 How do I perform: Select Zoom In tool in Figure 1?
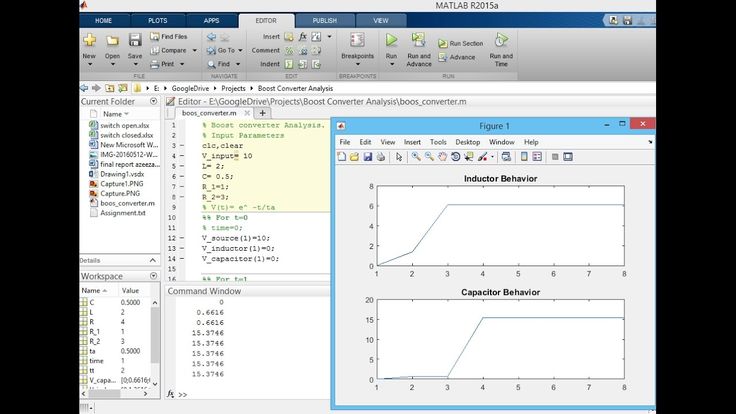point(415,157)
